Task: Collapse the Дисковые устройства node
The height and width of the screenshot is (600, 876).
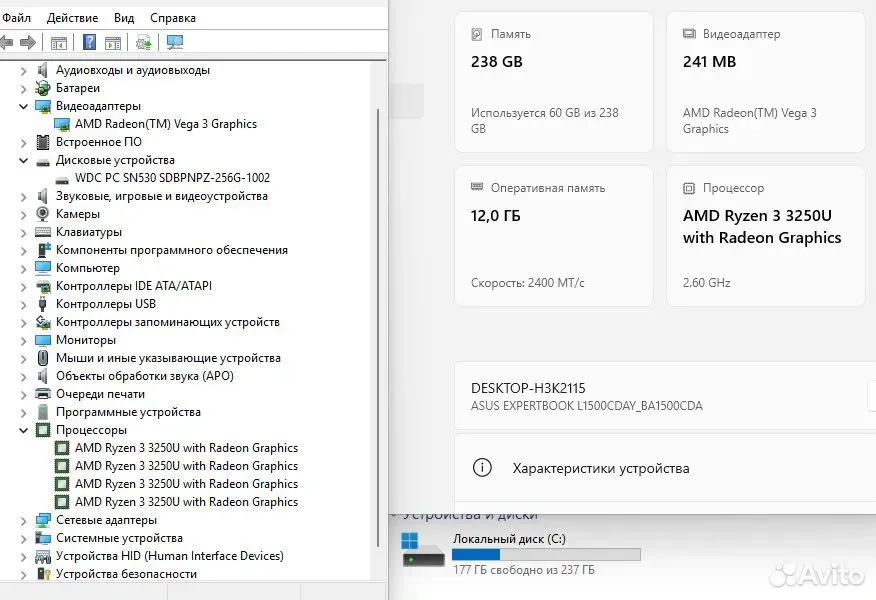Action: point(23,160)
